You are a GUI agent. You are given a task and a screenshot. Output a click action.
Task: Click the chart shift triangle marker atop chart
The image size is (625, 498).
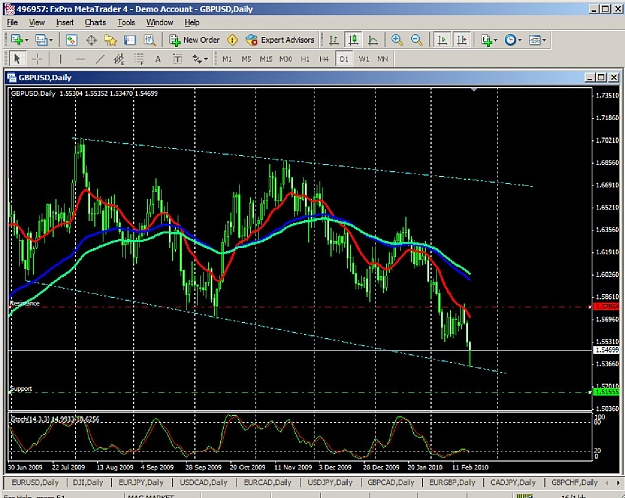coord(474,90)
